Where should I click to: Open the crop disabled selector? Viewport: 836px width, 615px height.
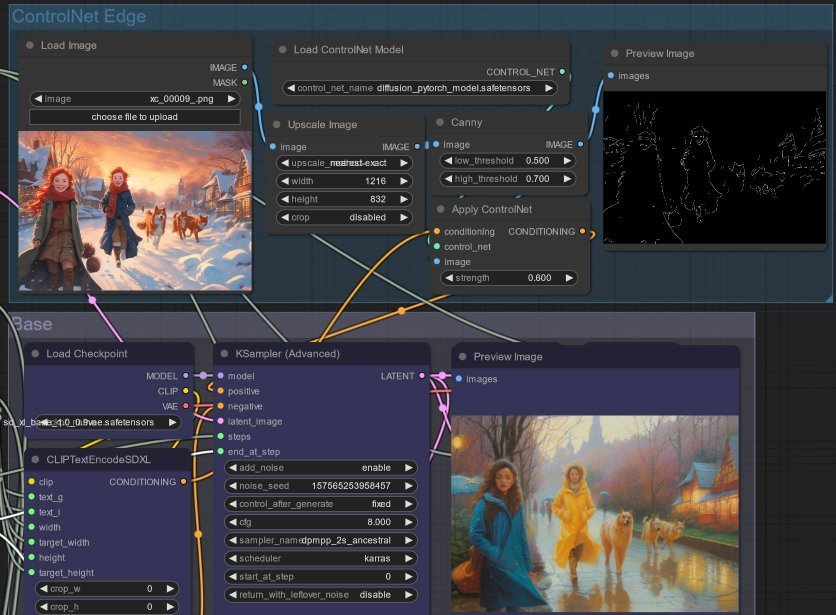(x=344, y=217)
